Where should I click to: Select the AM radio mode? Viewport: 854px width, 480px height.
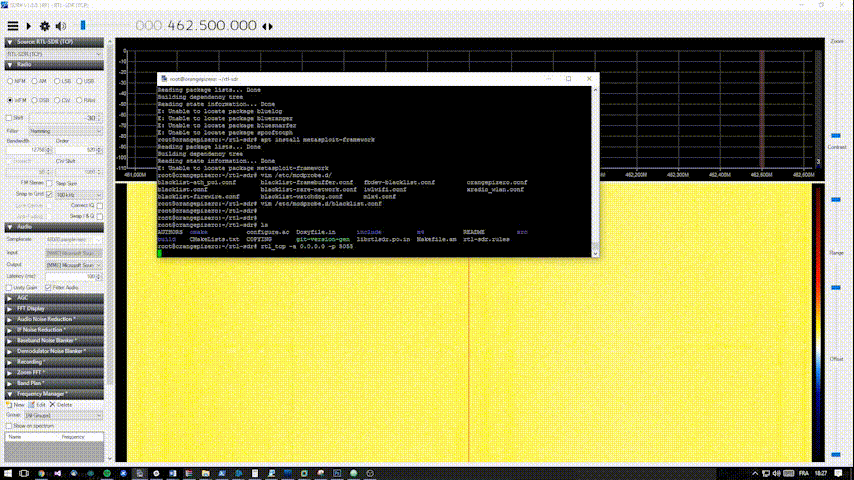click(35, 80)
